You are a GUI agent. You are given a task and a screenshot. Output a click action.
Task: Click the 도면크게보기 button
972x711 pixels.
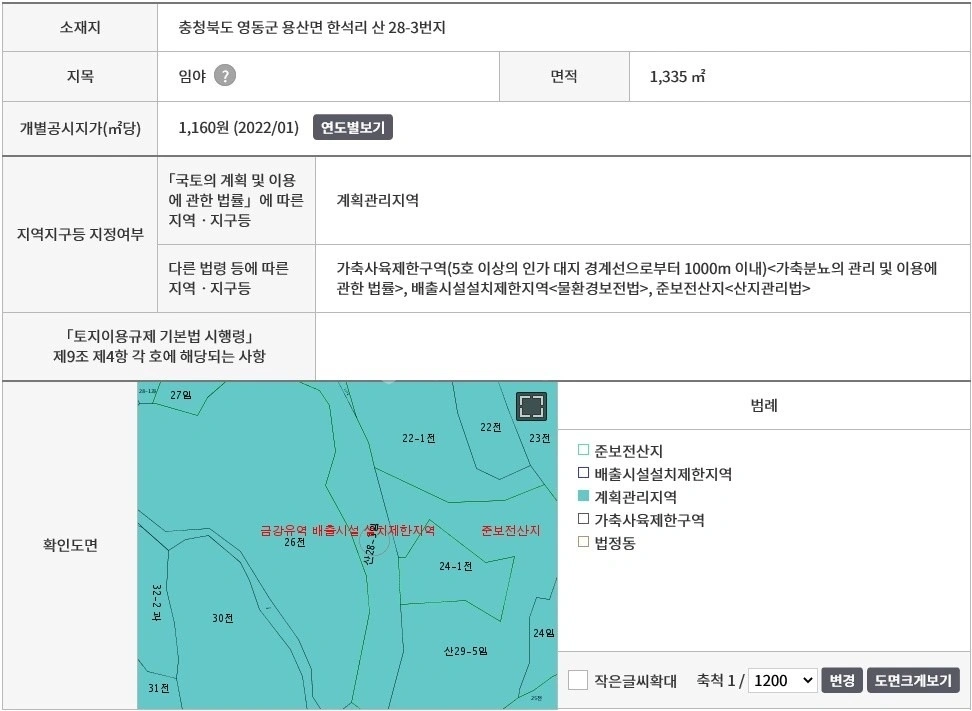pyautogui.click(x=913, y=680)
